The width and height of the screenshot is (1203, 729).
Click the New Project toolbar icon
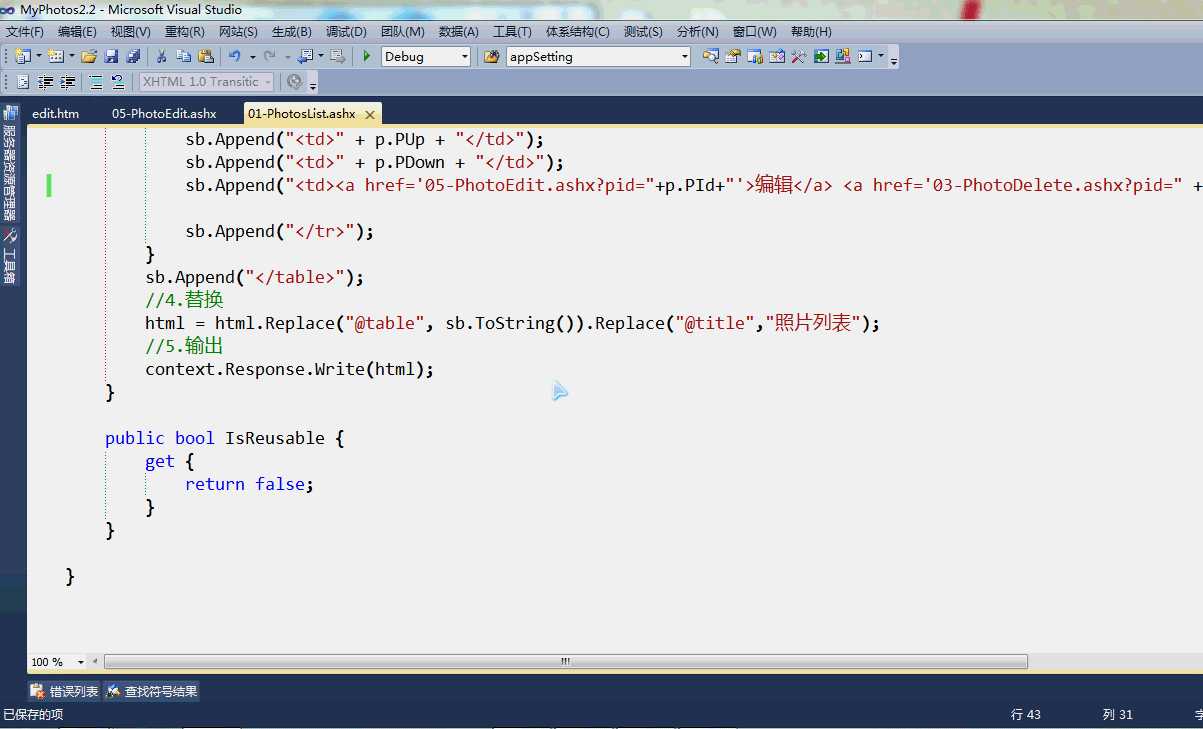[22, 56]
